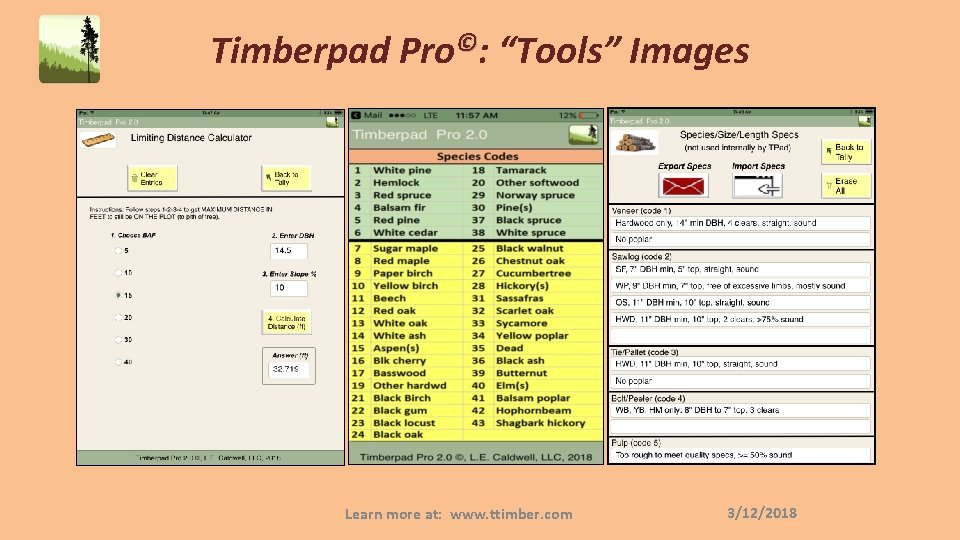Click the Bolt/Peeler 'WB, YB, HM only' field
The image size is (960, 540).
pyautogui.click(x=740, y=410)
